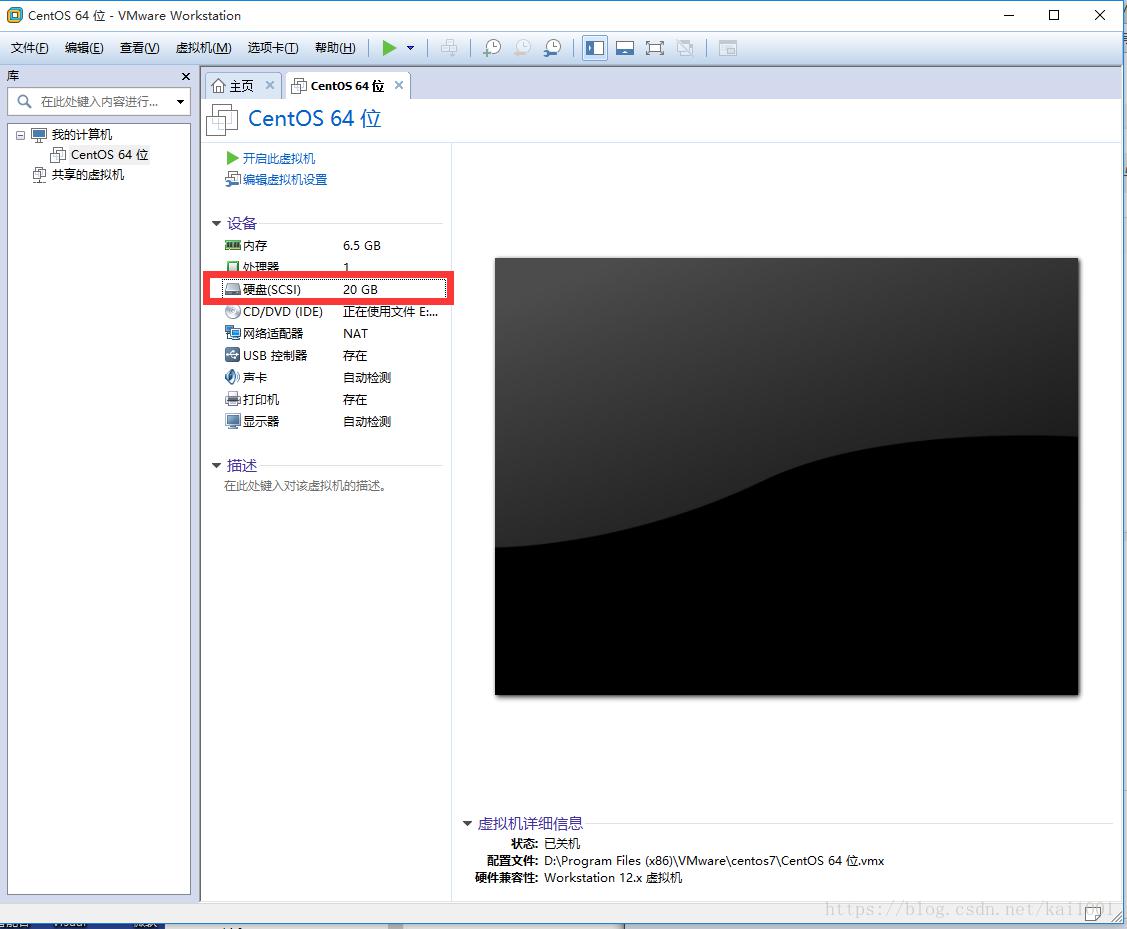Viewport: 1127px width, 929px height.
Task: Select the 打印机 printer row
Action: [x=334, y=399]
